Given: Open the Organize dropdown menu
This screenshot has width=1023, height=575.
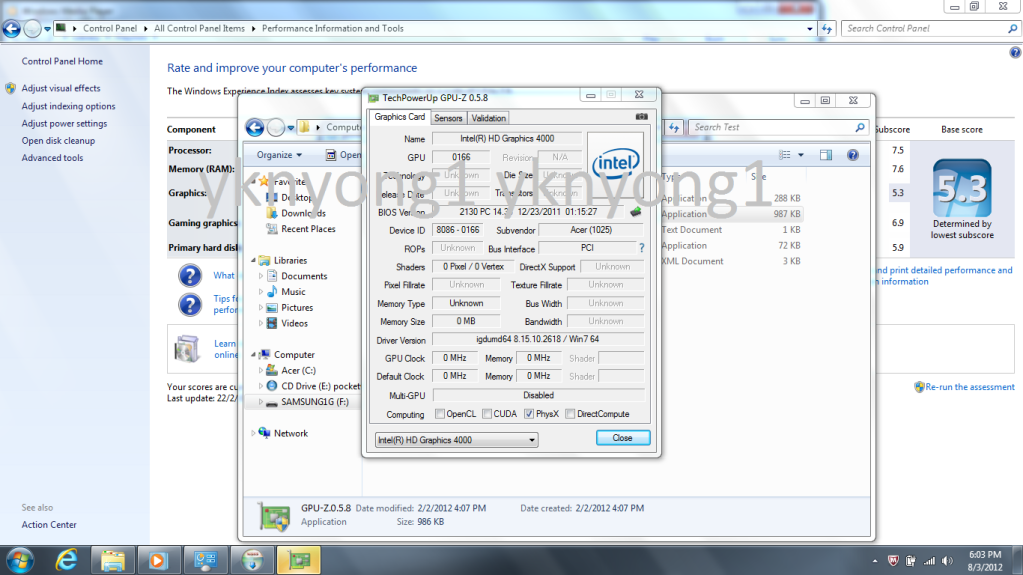Looking at the screenshot, I should click(x=279, y=155).
